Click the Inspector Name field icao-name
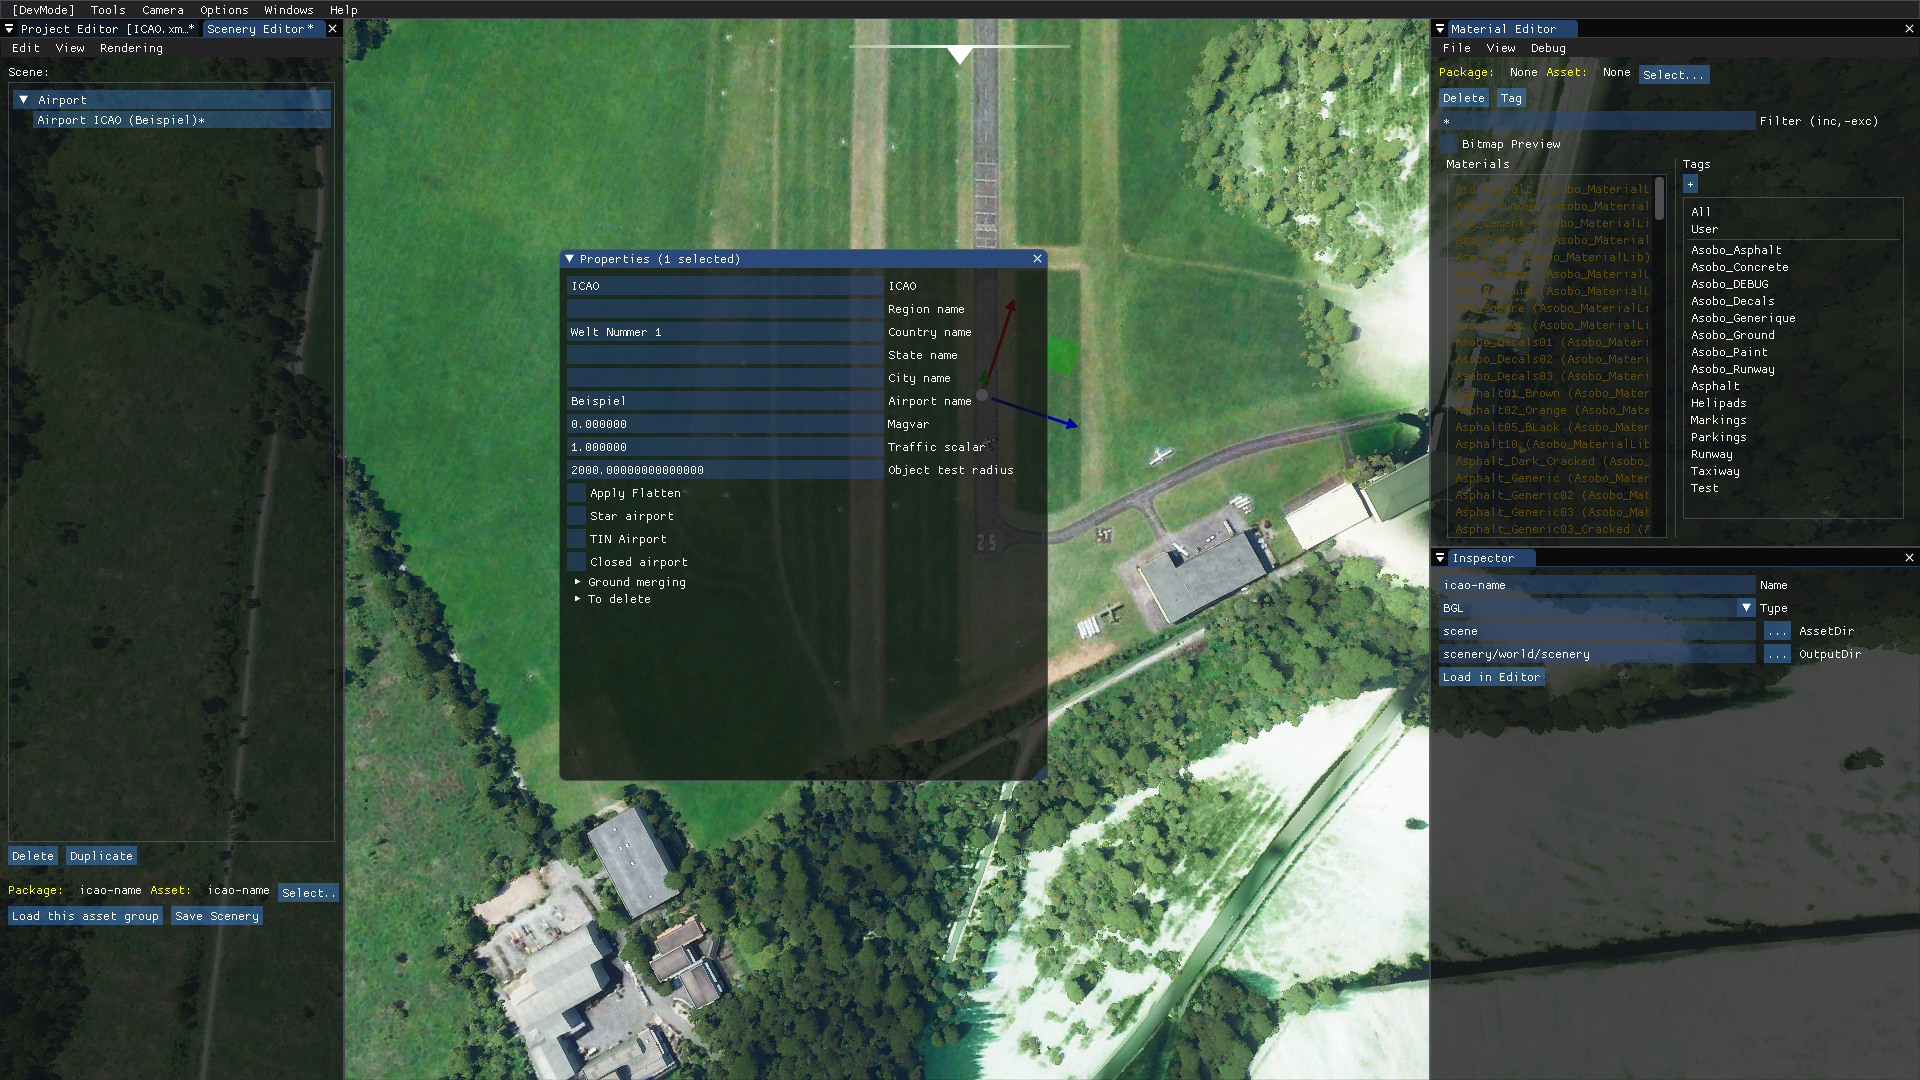 coord(1597,585)
